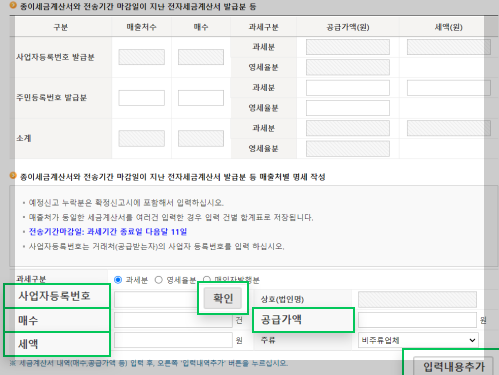Click 영세율분 공급가액 field for 사업자등록번호 발급분
Screen dimensions: 499x375
348,67
